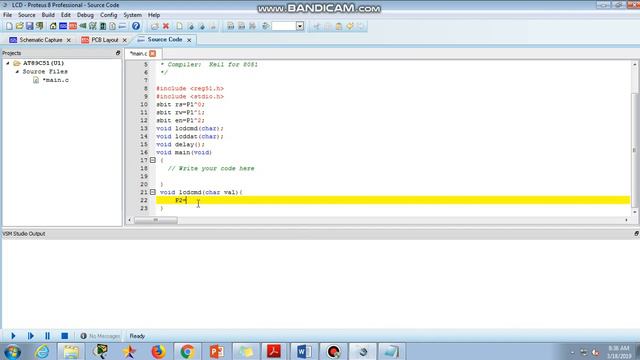Open the Build menu
This screenshot has width=640, height=360.
click(x=48, y=15)
